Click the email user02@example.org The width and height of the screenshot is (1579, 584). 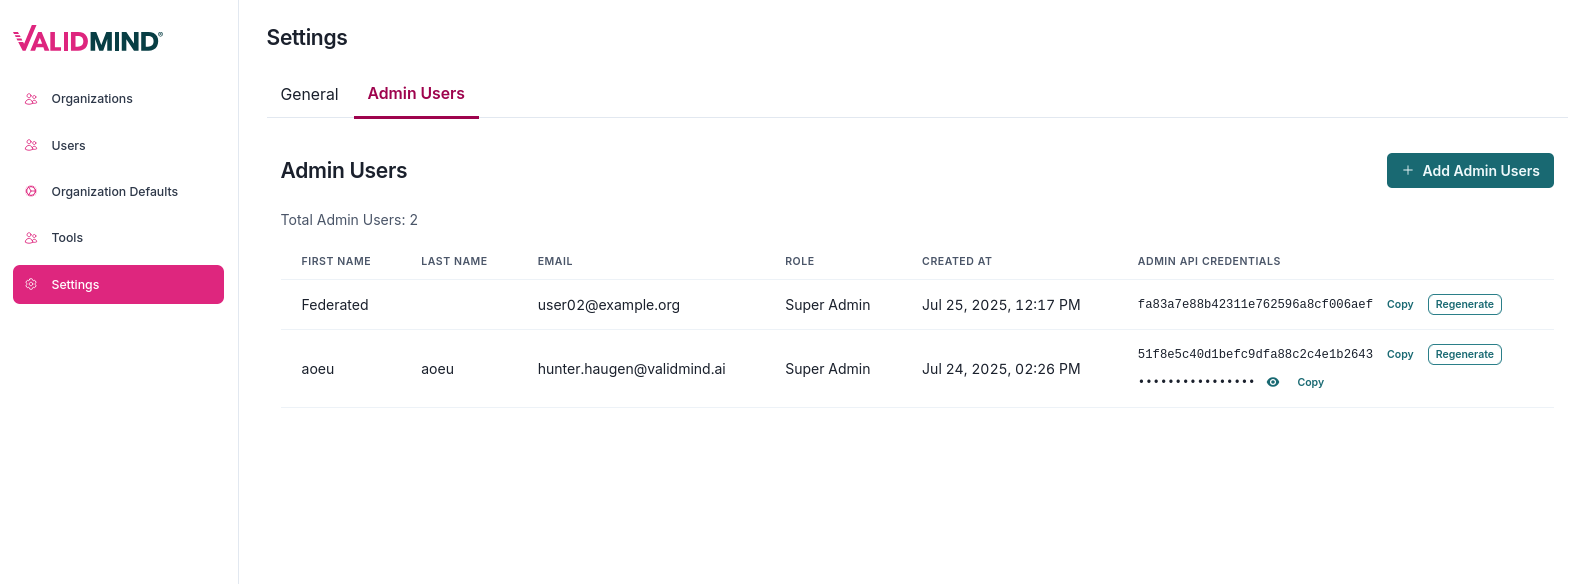point(608,305)
